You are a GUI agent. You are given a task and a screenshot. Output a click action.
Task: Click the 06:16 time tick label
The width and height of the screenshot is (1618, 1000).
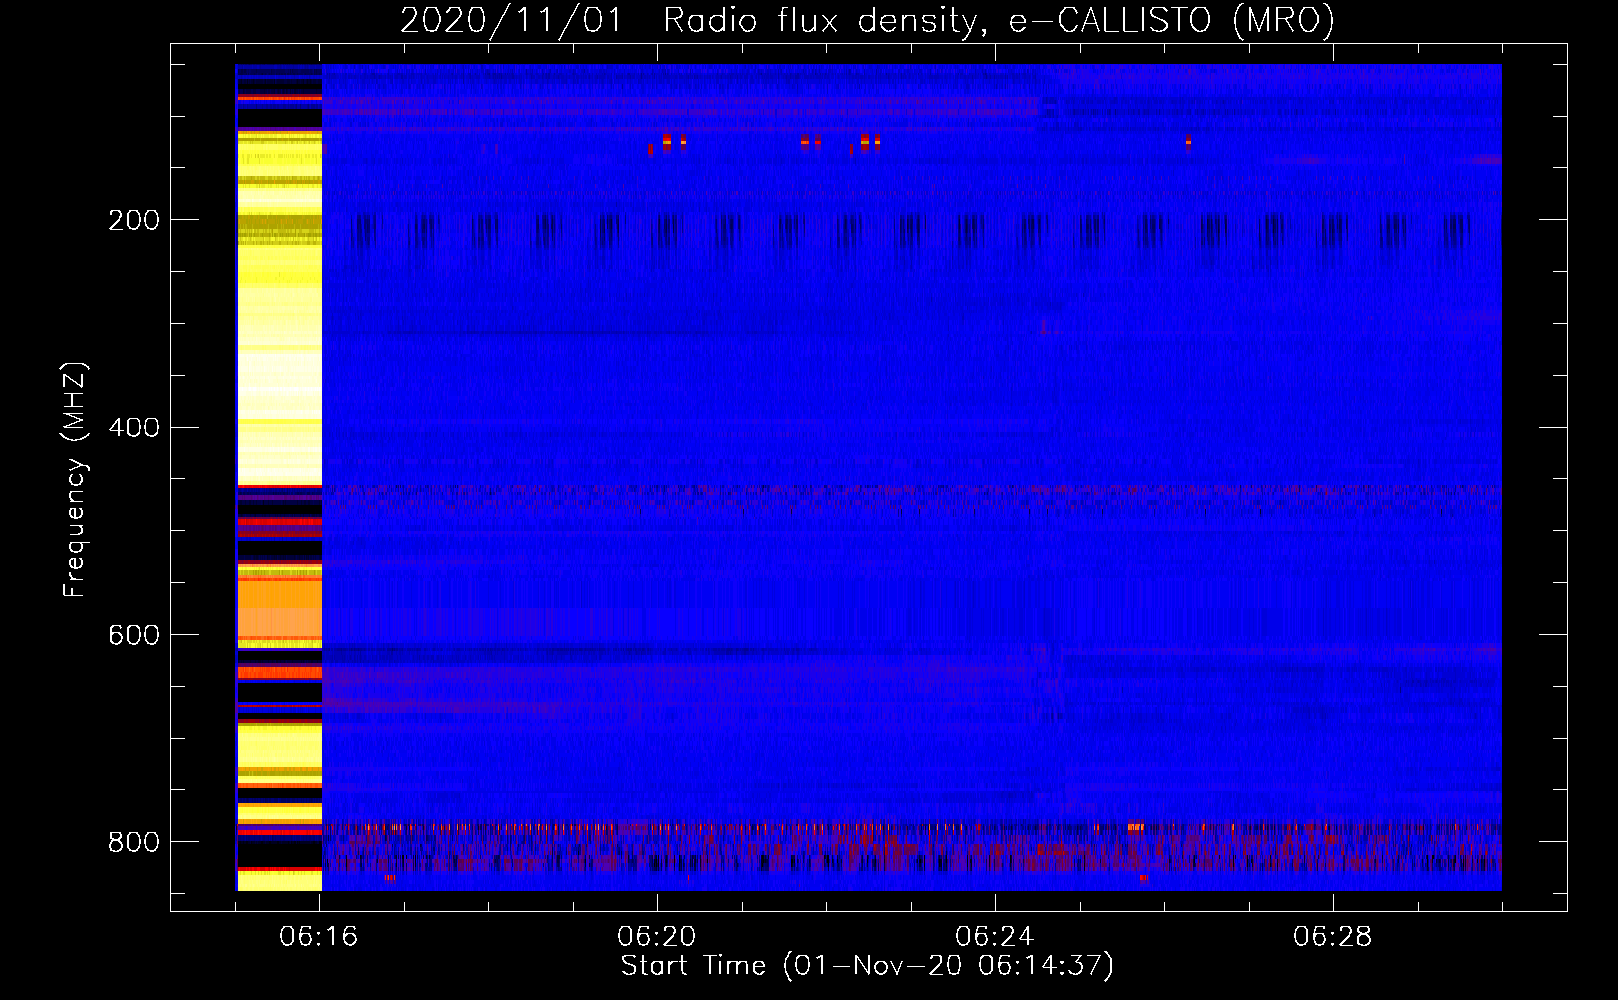click(319, 937)
